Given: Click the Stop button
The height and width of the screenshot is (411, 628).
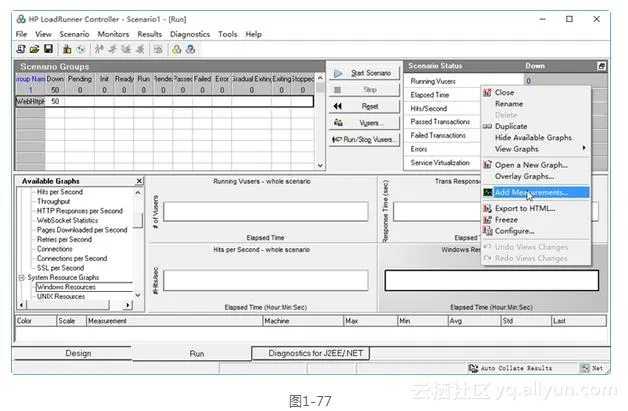Looking at the screenshot, I should coord(364,90).
